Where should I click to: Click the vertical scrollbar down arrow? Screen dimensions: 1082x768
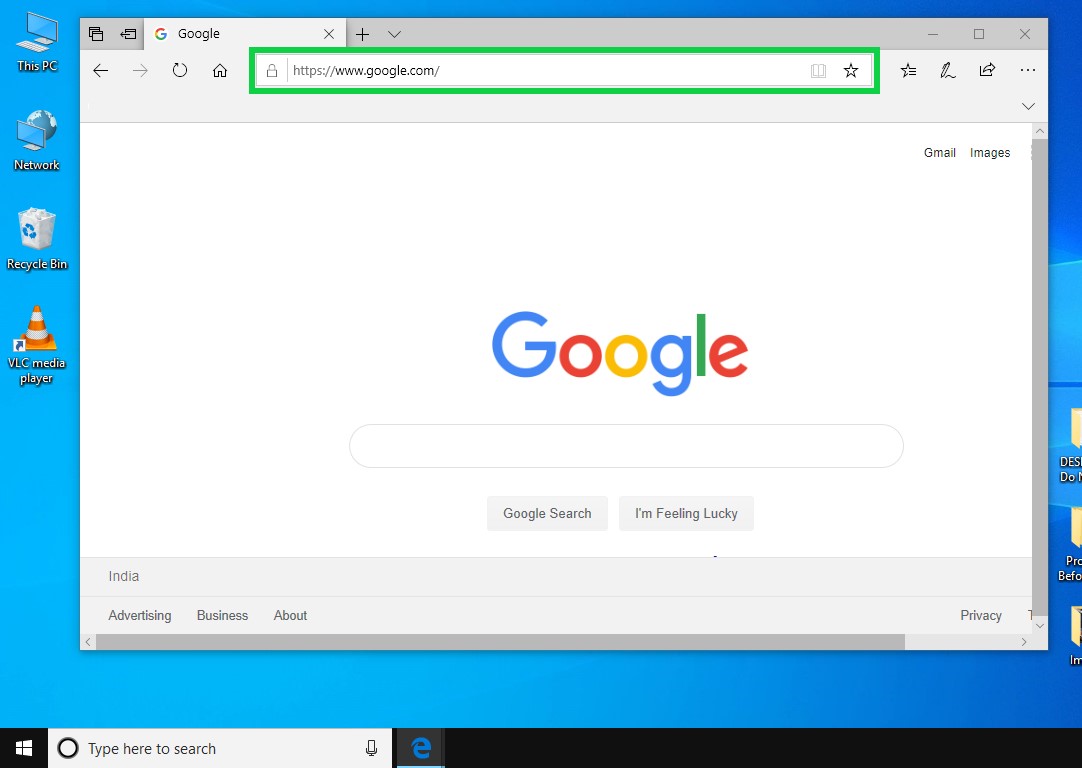(x=1040, y=626)
